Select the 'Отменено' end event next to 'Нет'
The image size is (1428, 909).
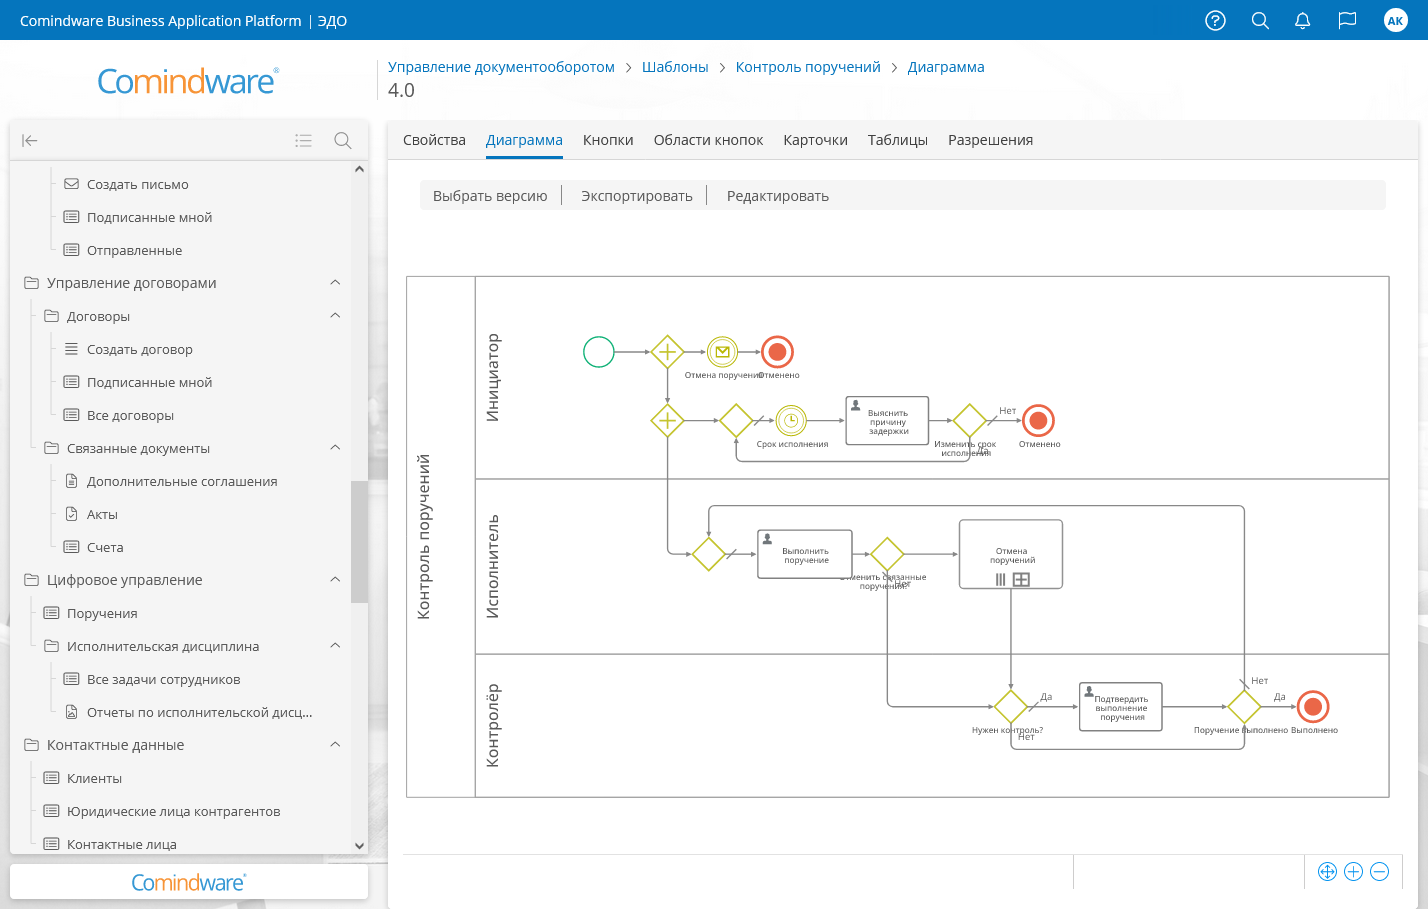tap(1039, 421)
